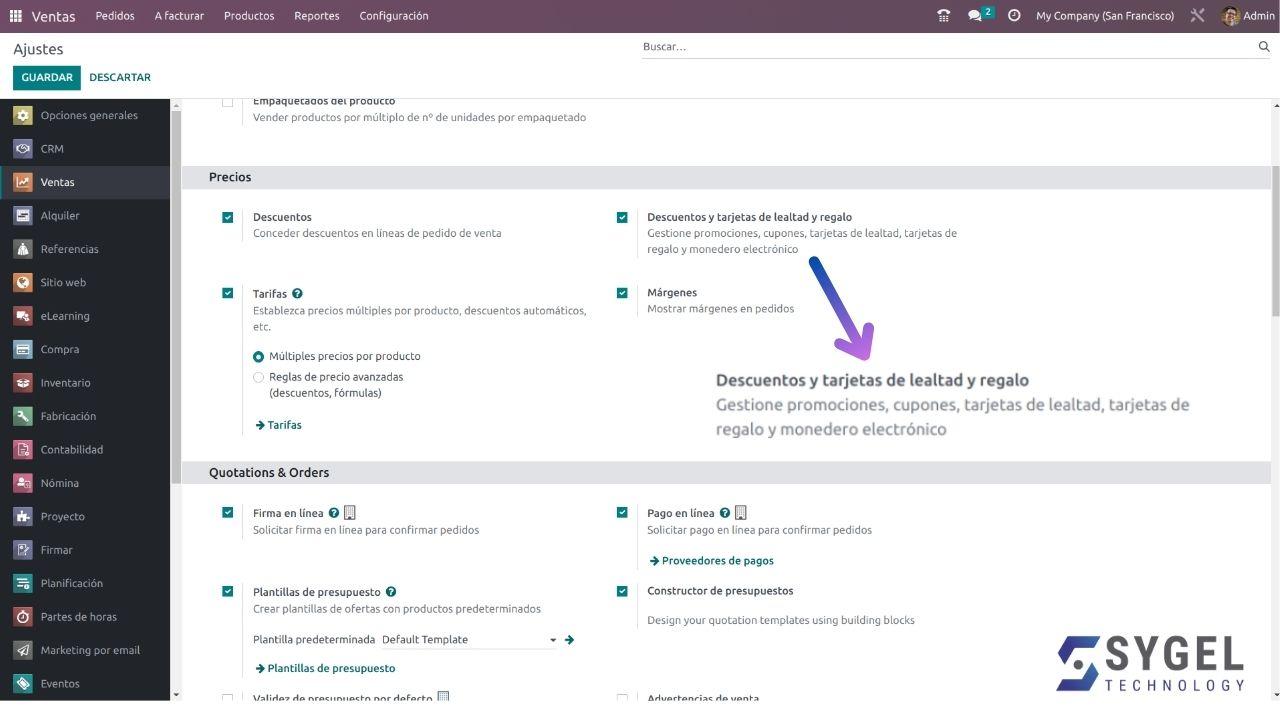Toggle Constructor de presupuestos checkbox
Image resolution: width=1280 pixels, height=720 pixels.
pyautogui.click(x=622, y=591)
